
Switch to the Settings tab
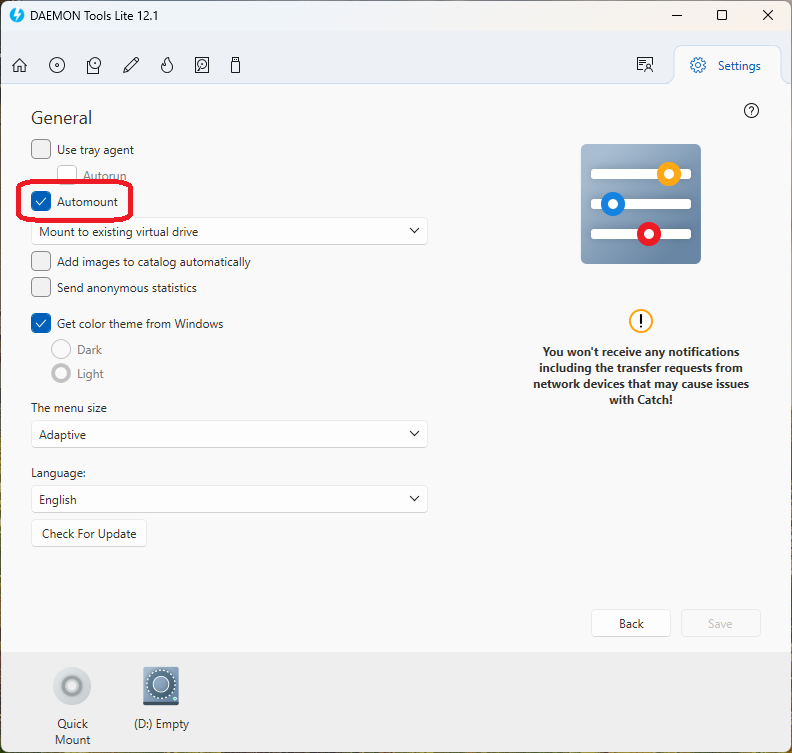click(x=725, y=66)
